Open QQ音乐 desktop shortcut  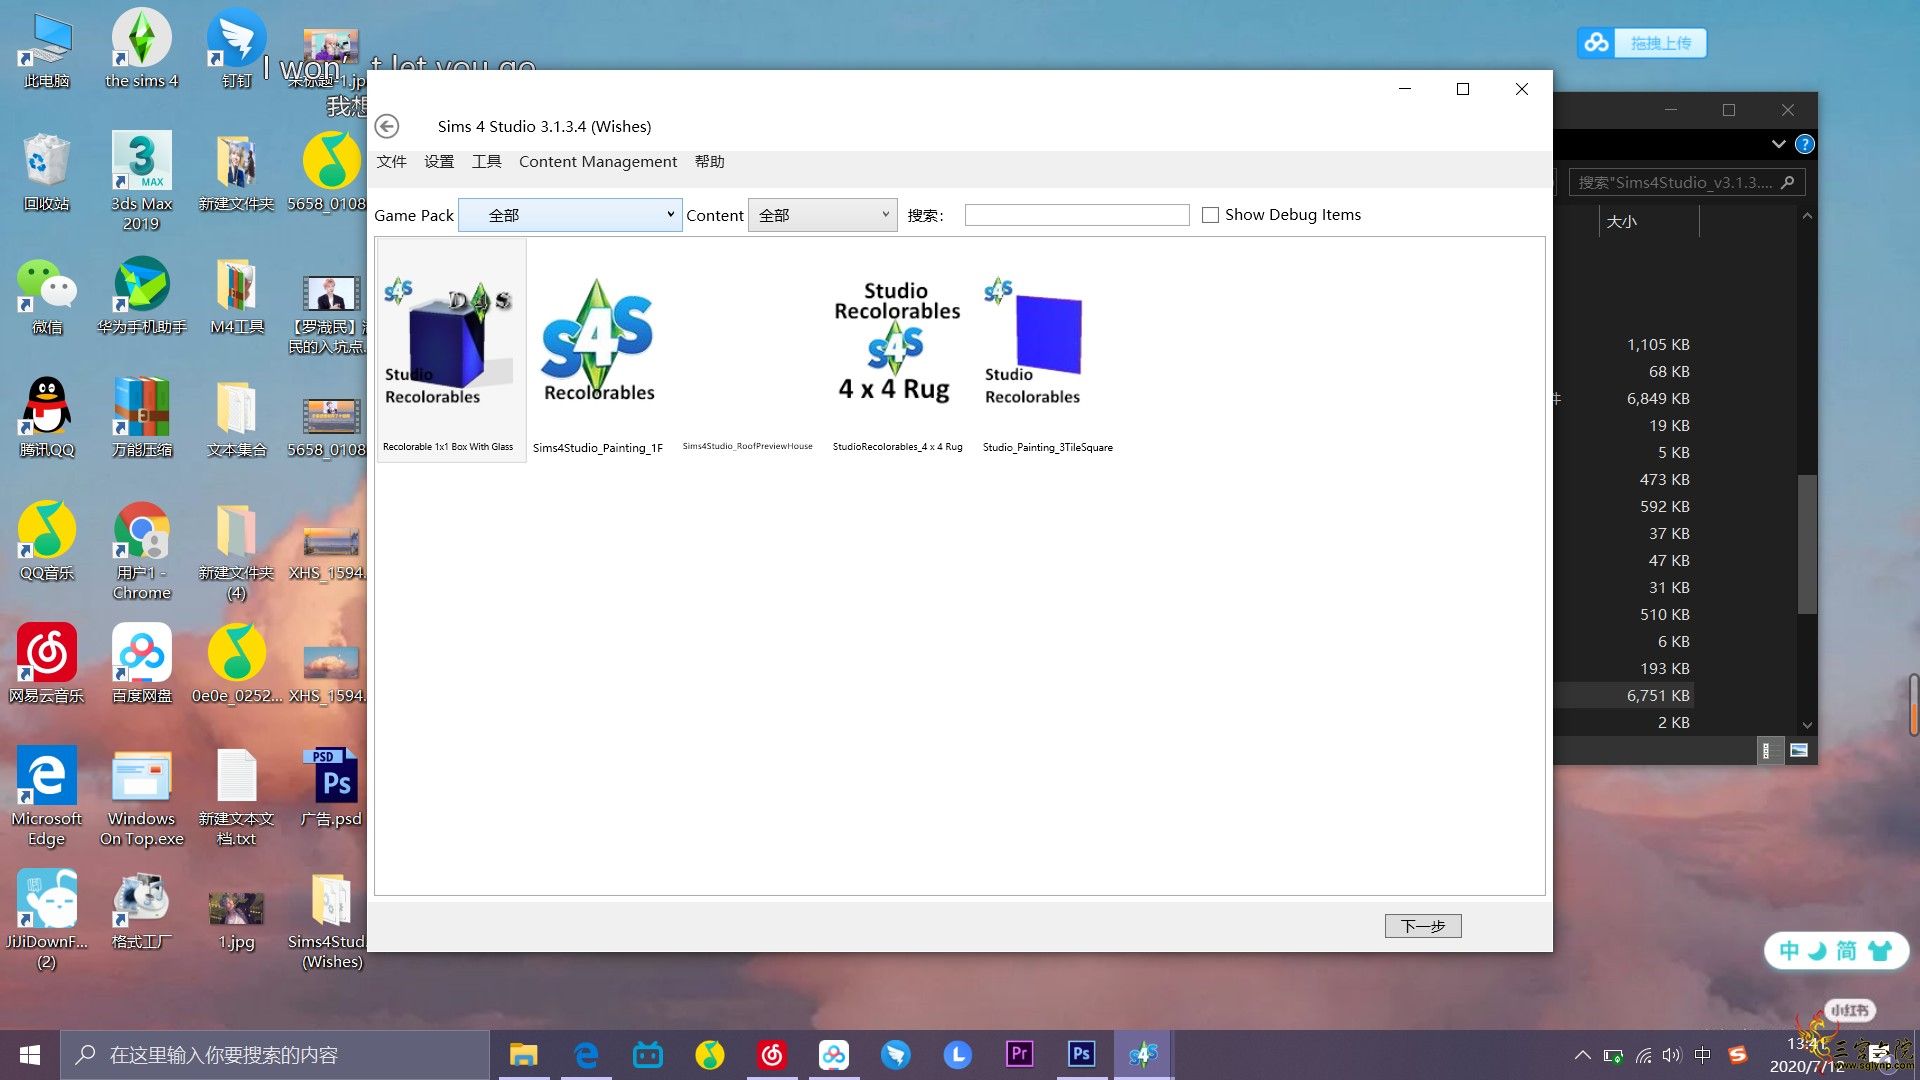(47, 541)
